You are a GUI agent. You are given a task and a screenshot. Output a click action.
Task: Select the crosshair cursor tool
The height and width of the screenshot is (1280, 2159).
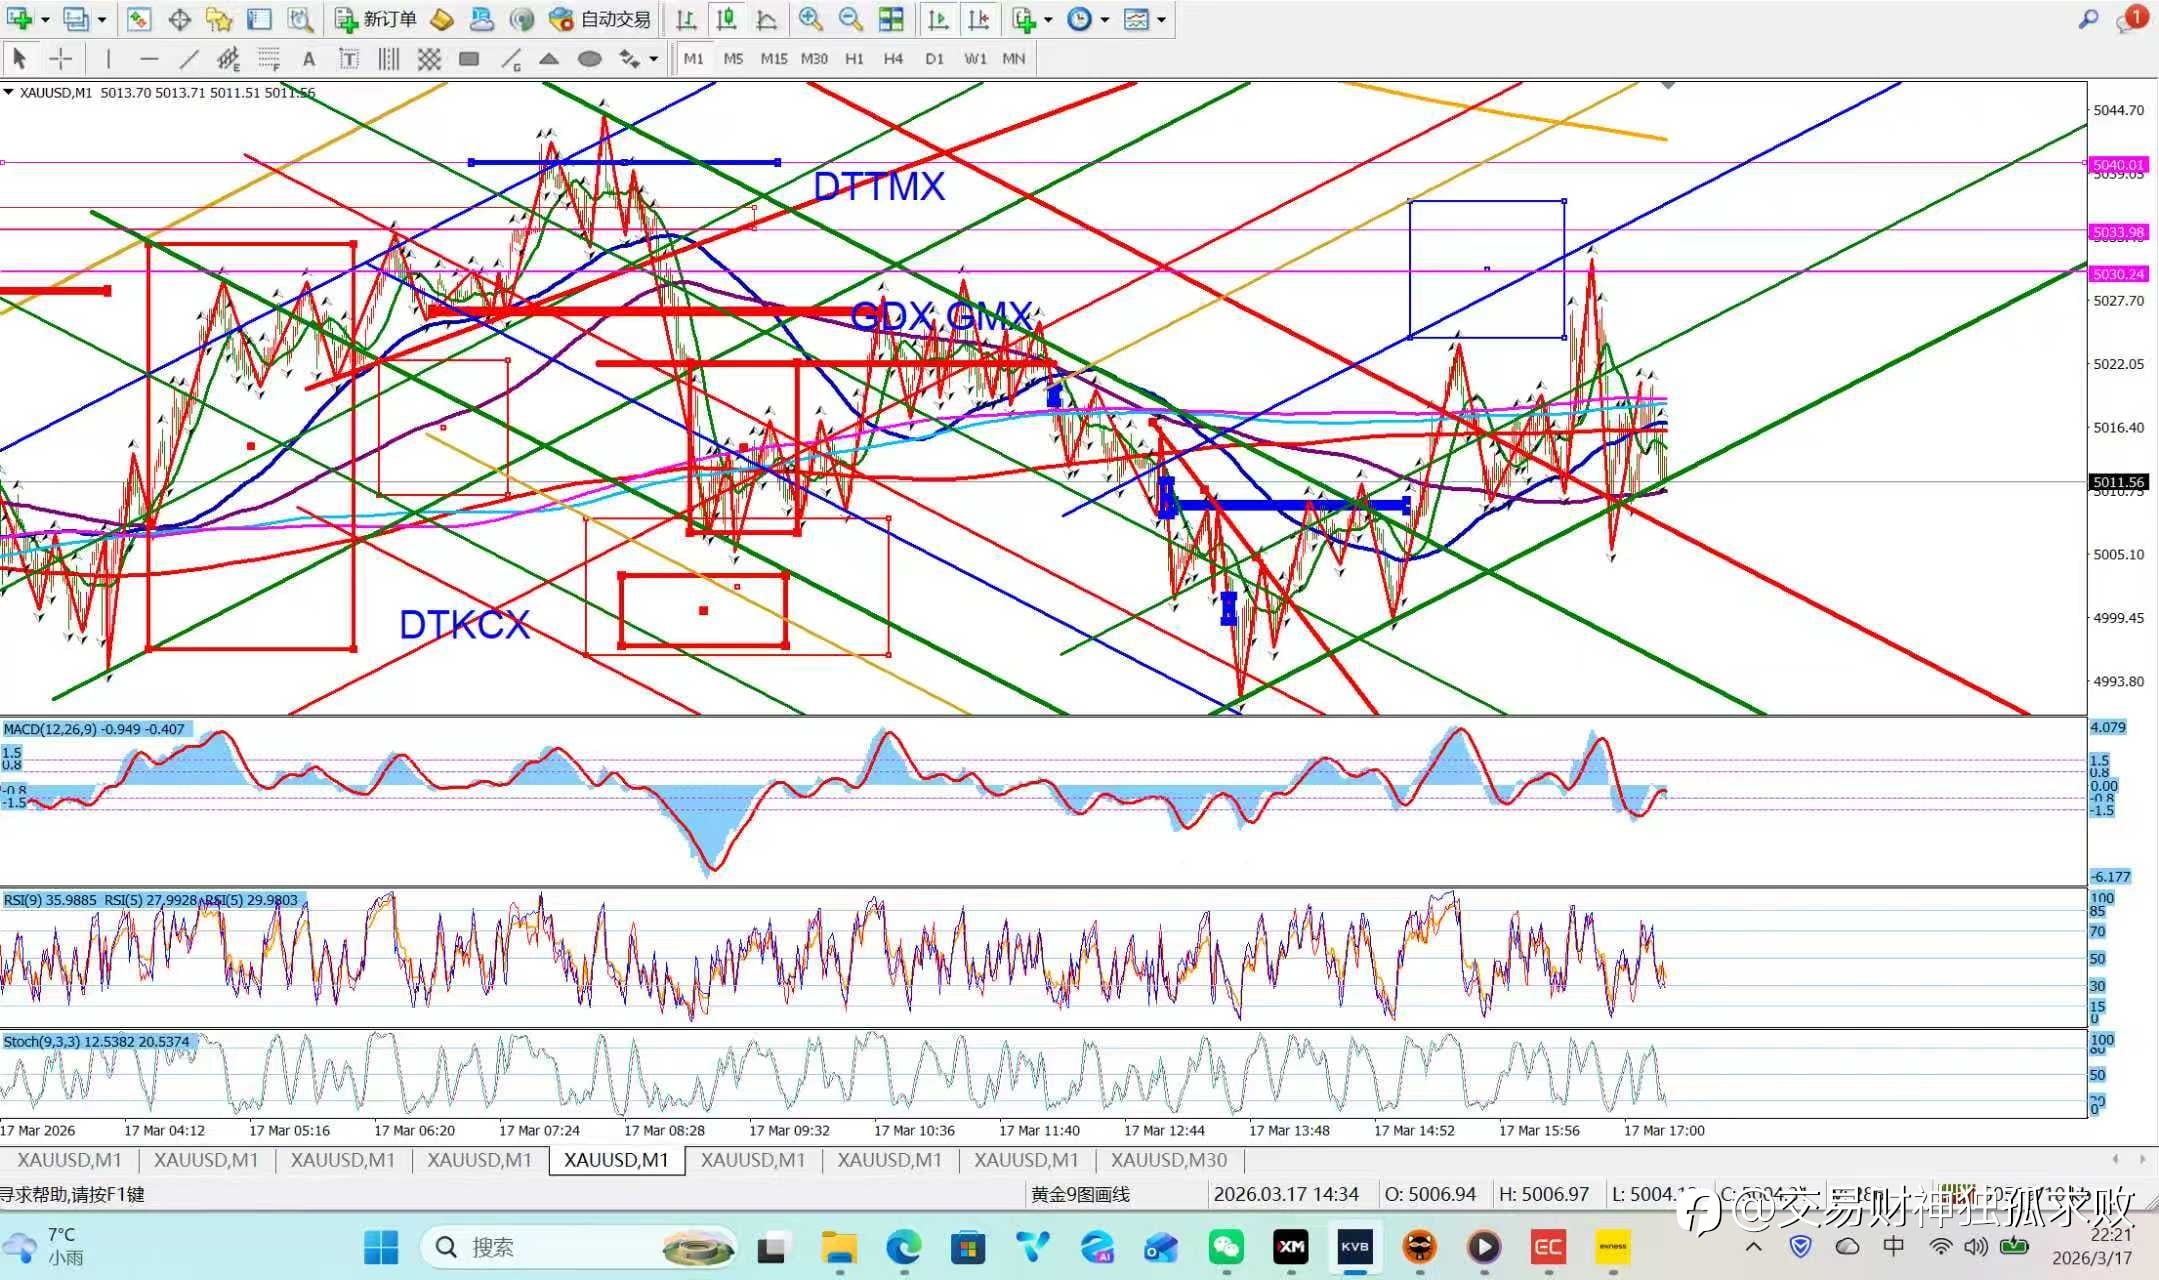tap(60, 59)
